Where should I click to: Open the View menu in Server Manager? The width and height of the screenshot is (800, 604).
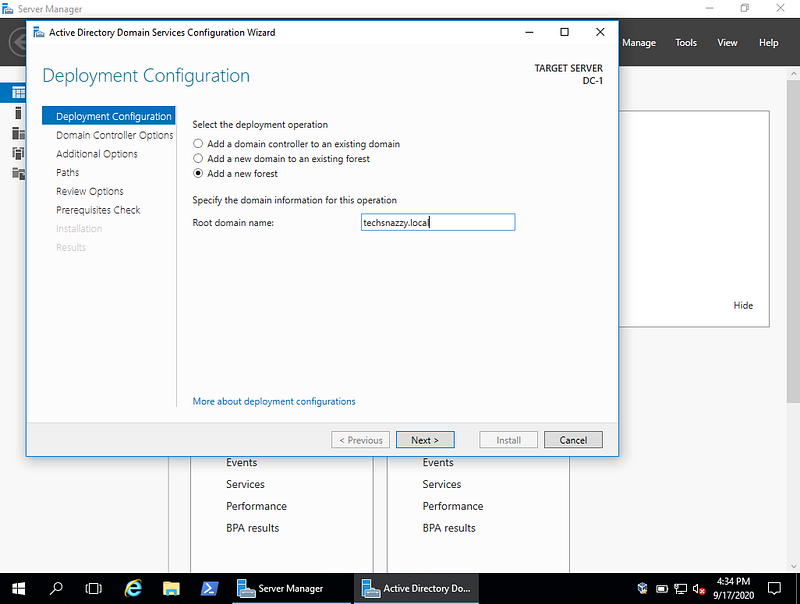coord(727,43)
